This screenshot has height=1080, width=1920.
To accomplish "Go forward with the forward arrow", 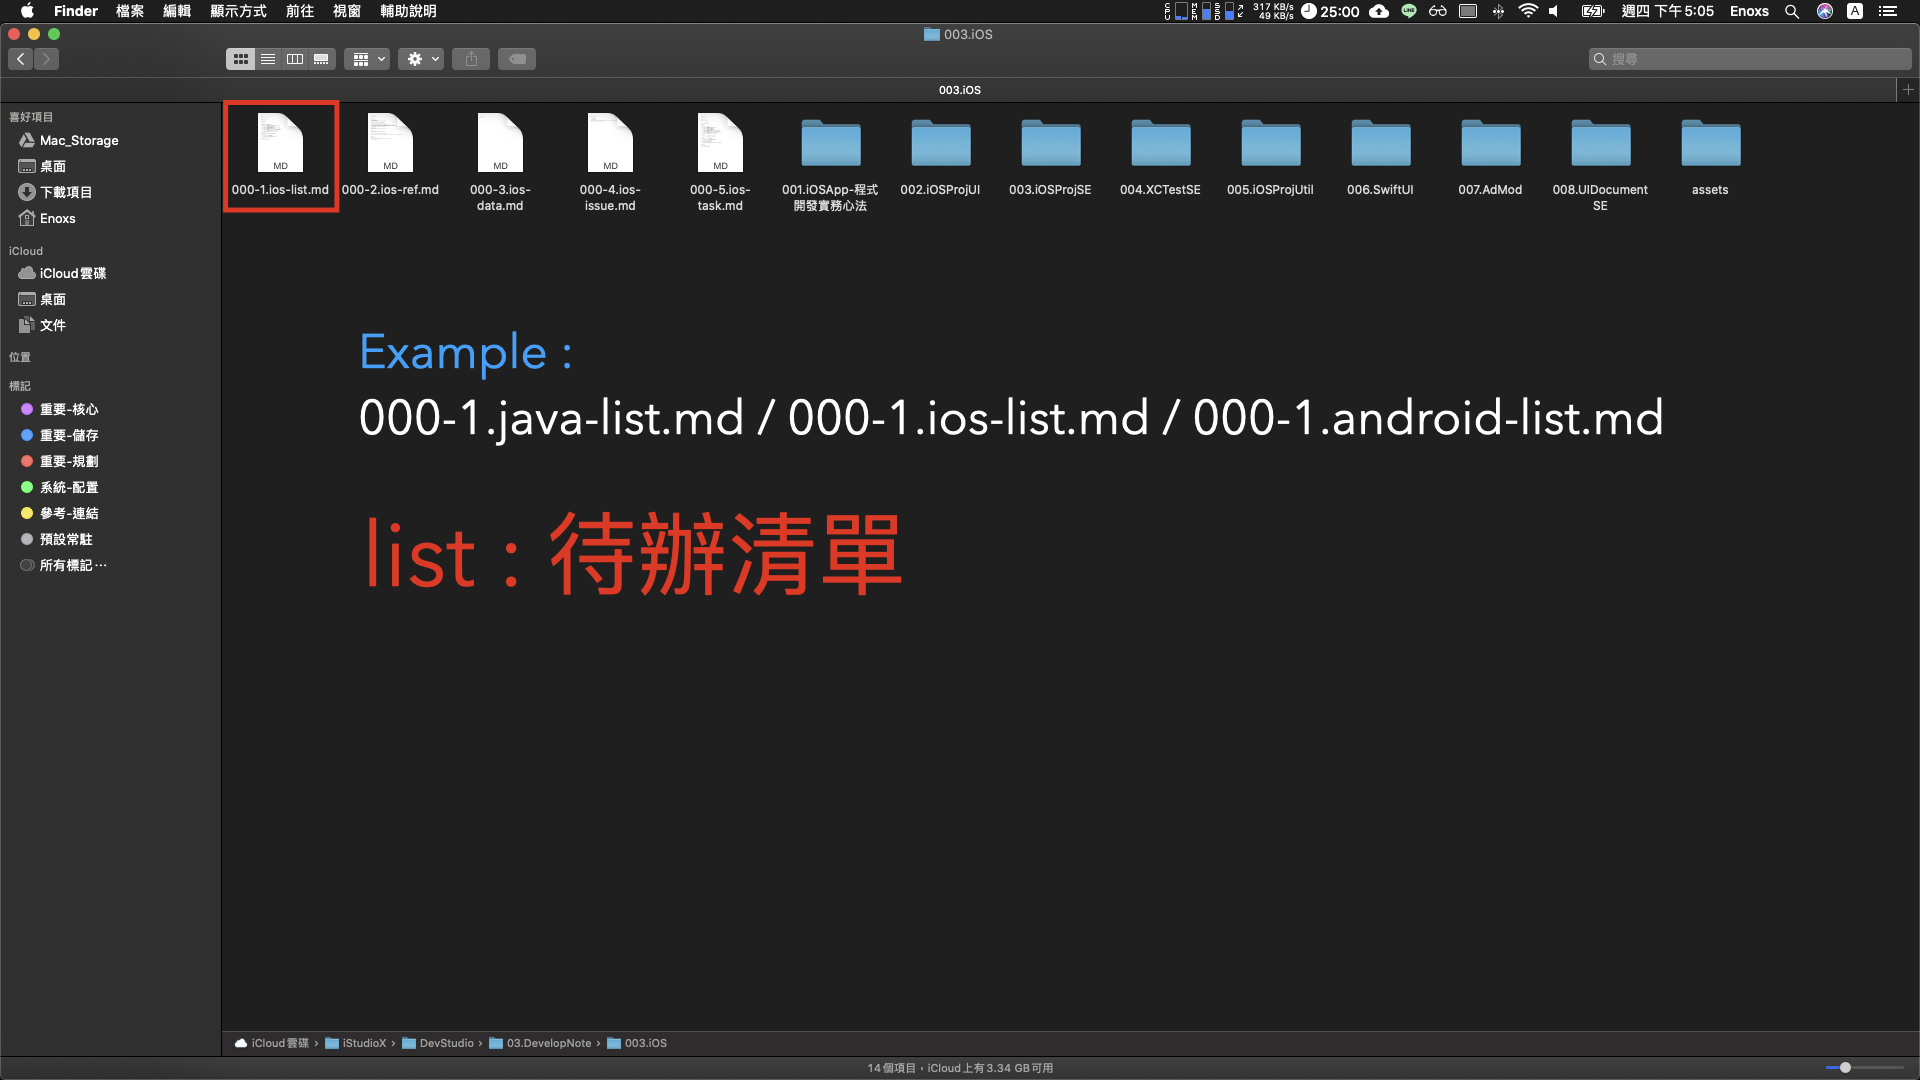I will point(46,59).
